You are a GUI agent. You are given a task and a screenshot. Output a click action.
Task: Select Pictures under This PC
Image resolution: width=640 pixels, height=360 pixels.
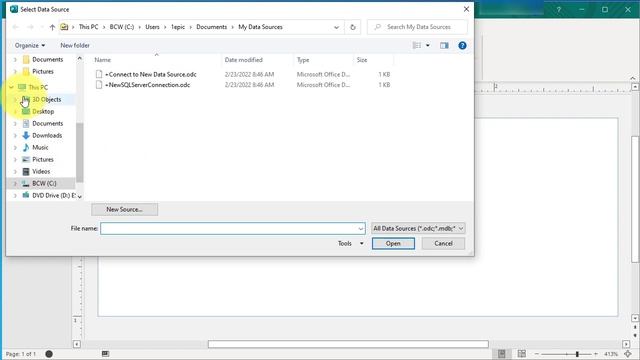point(42,160)
